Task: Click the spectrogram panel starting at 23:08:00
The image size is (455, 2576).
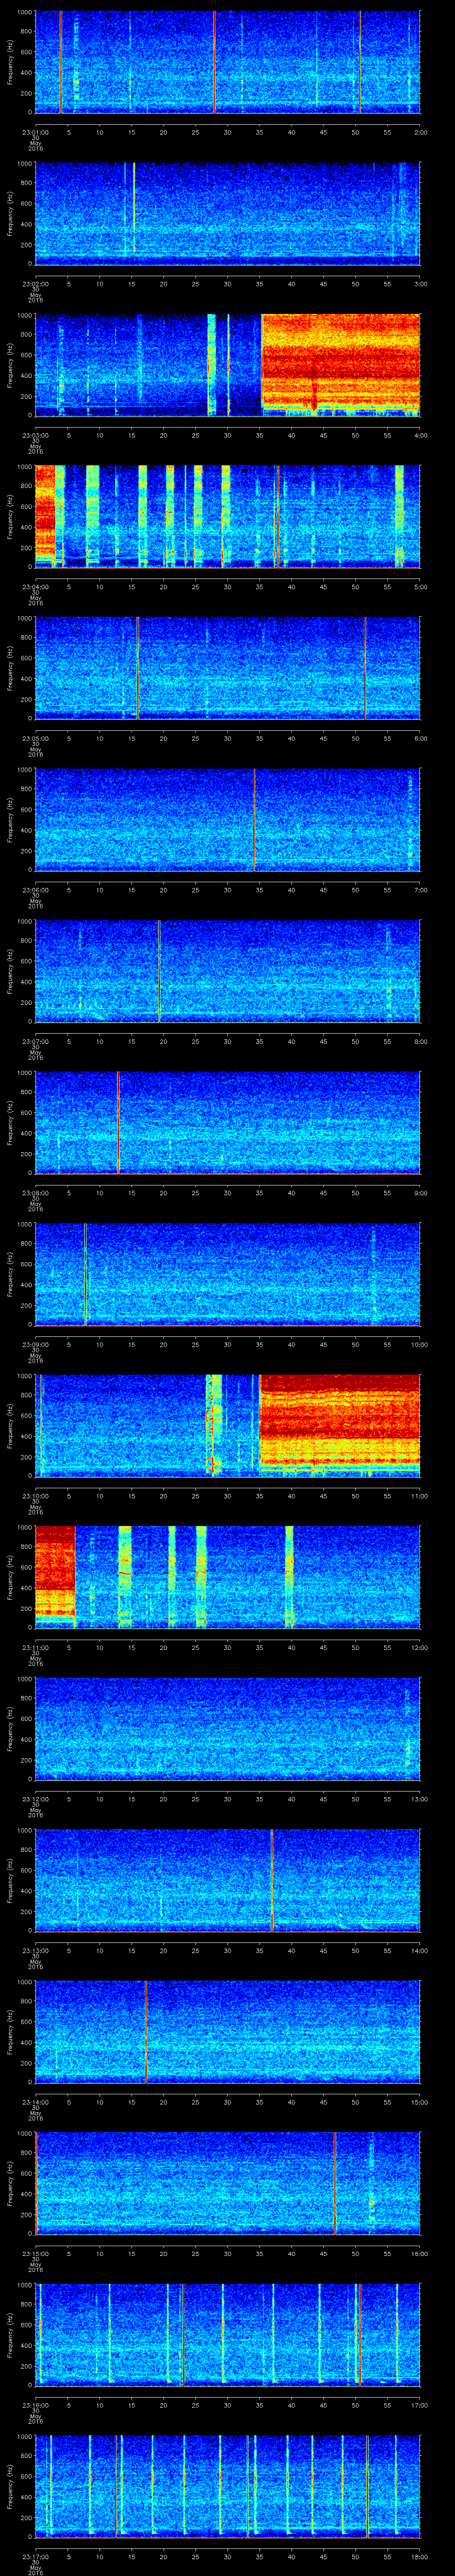Action: point(228,1123)
